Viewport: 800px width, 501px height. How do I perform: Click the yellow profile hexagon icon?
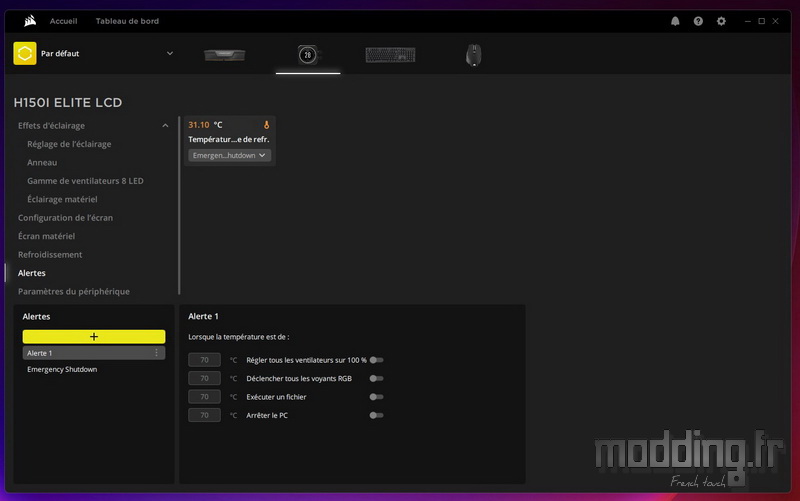(24, 54)
